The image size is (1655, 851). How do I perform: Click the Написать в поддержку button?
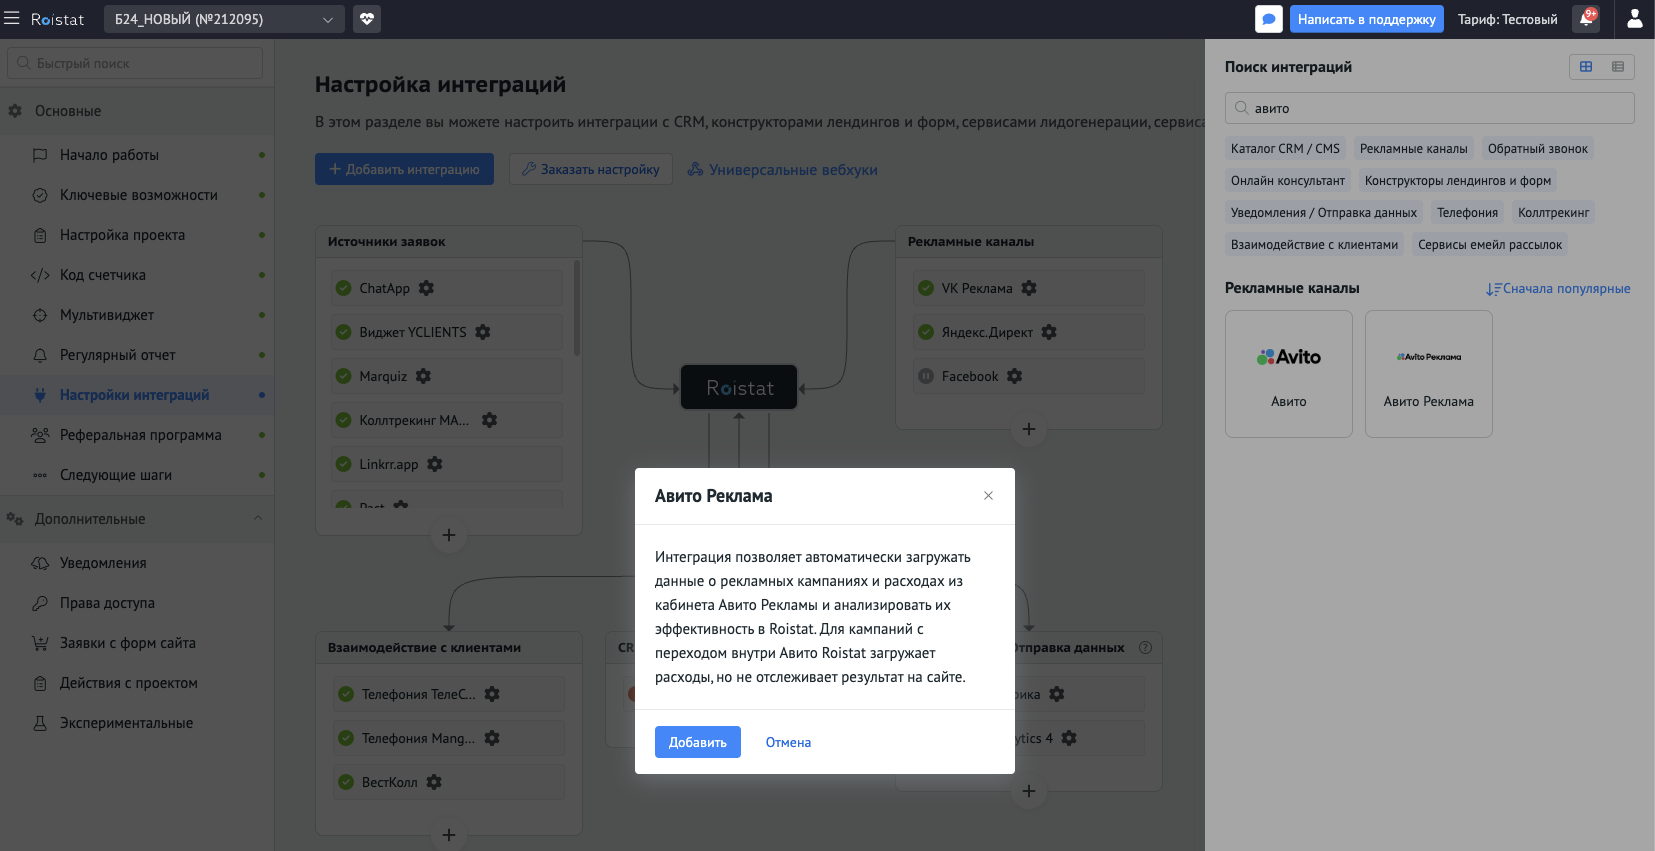(1367, 19)
